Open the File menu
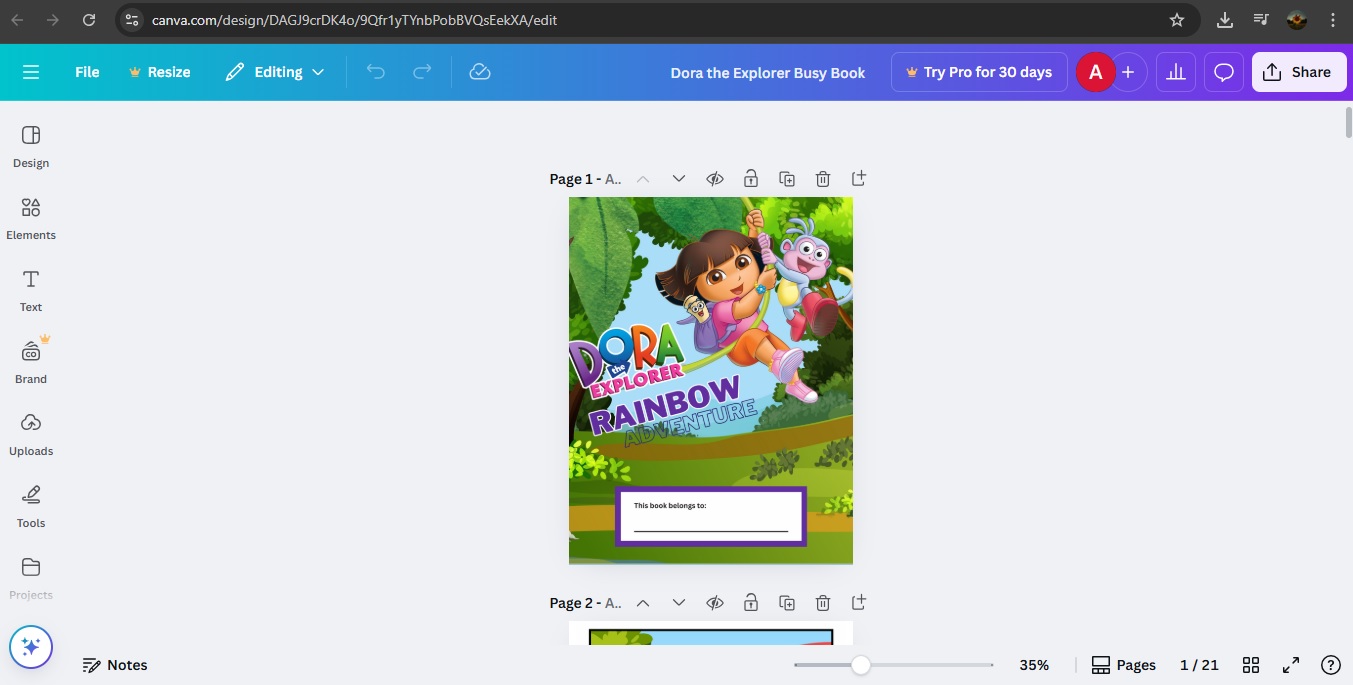The height and width of the screenshot is (685, 1353). [87, 72]
